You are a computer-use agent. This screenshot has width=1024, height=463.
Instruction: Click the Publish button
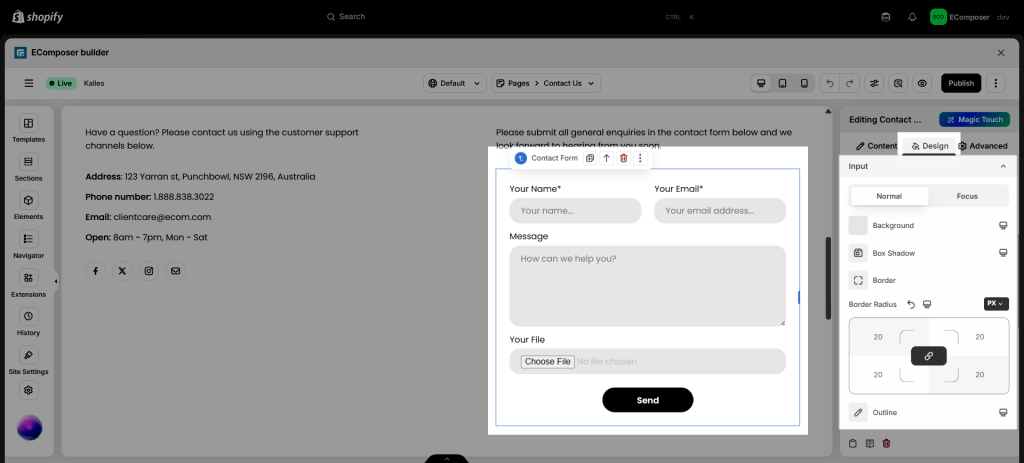960,83
